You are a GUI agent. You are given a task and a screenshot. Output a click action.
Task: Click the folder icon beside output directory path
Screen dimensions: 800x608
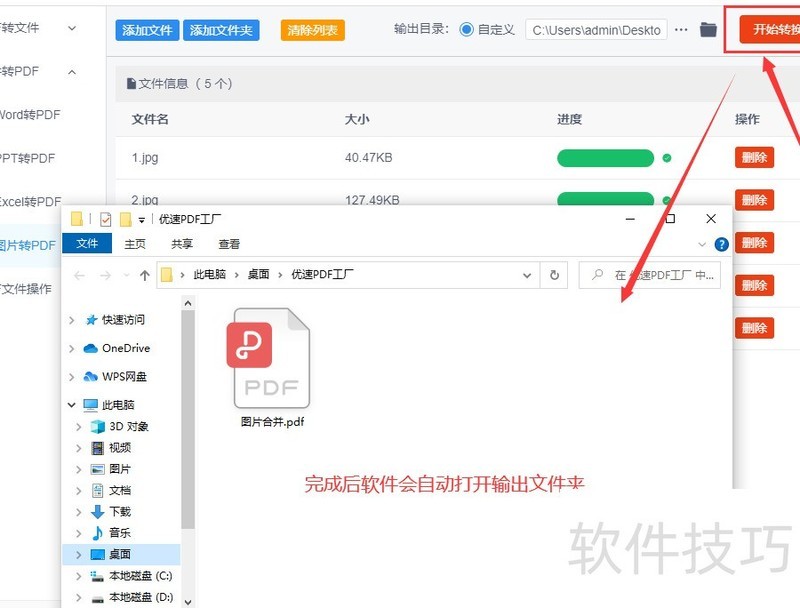[706, 29]
